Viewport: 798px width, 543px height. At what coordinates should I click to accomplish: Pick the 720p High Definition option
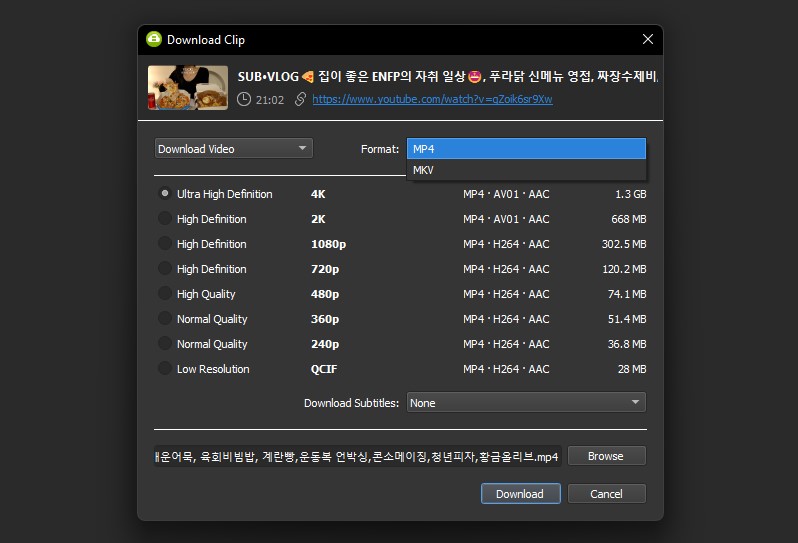164,269
